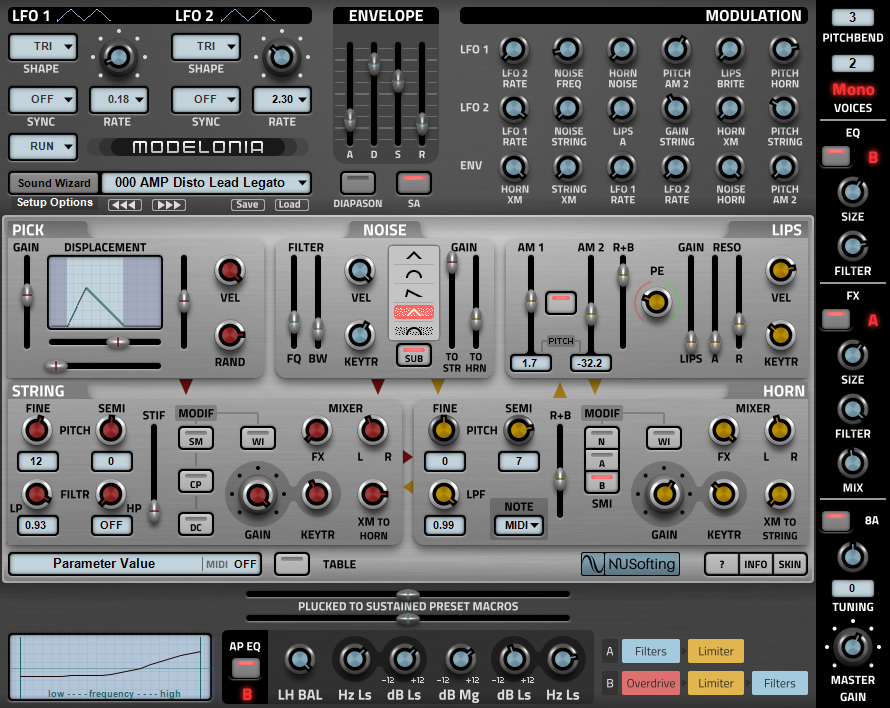Click the XM TO HORN knob
This screenshot has width=890, height=708.
373,495
